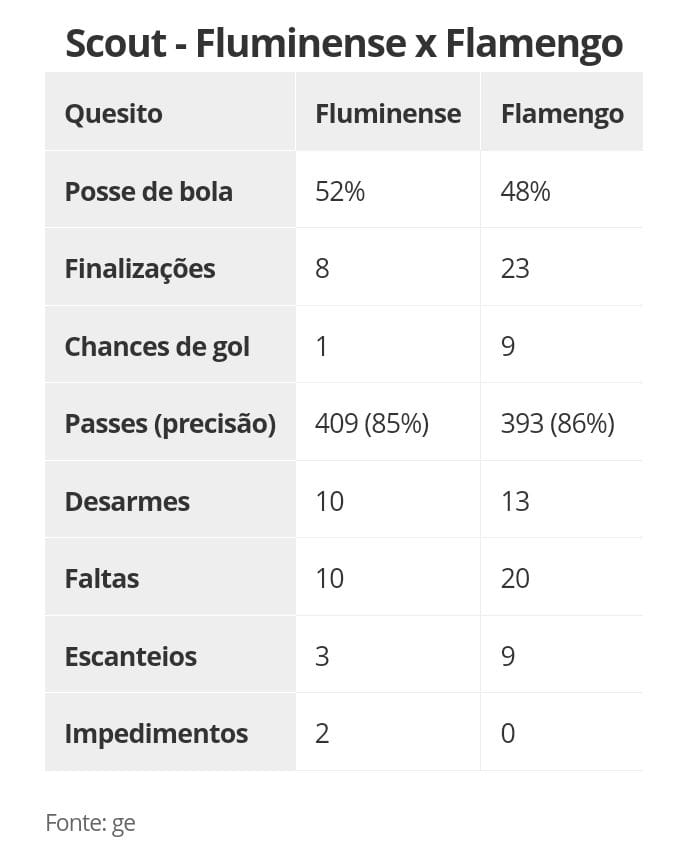The width and height of the screenshot is (676, 863).
Task: Click Flamengo's 23 finalizações value
Action: click(x=515, y=268)
